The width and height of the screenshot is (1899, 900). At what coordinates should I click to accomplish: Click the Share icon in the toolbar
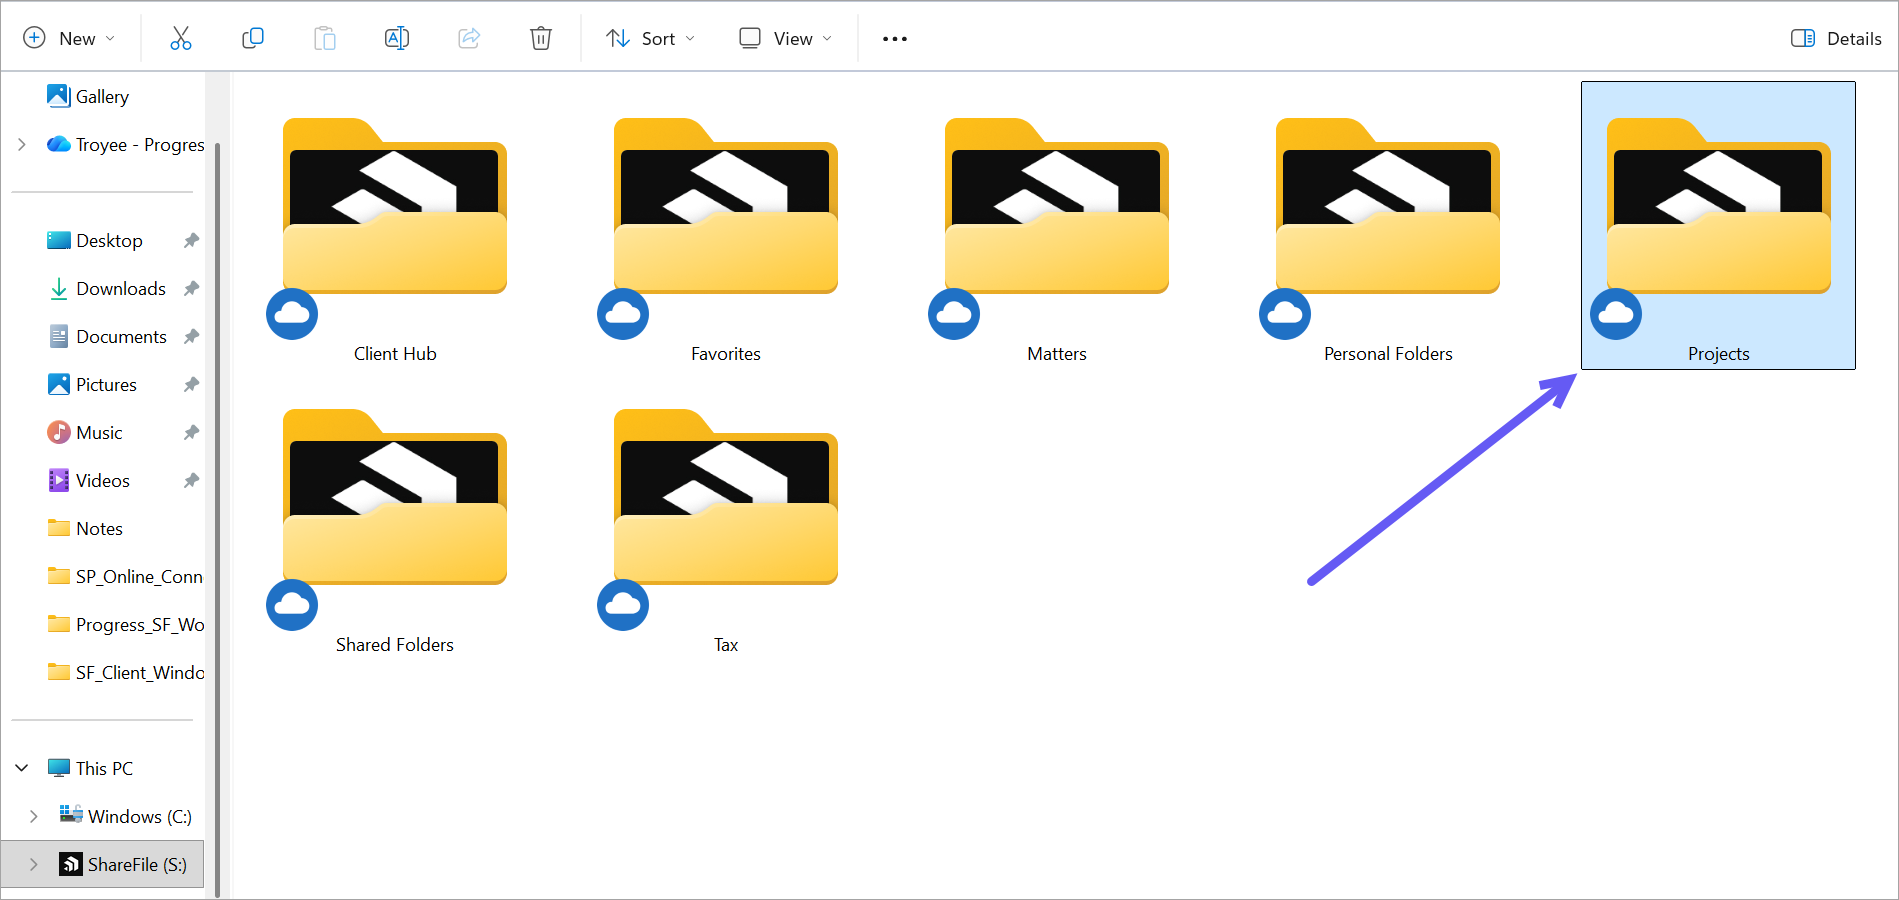point(468,38)
